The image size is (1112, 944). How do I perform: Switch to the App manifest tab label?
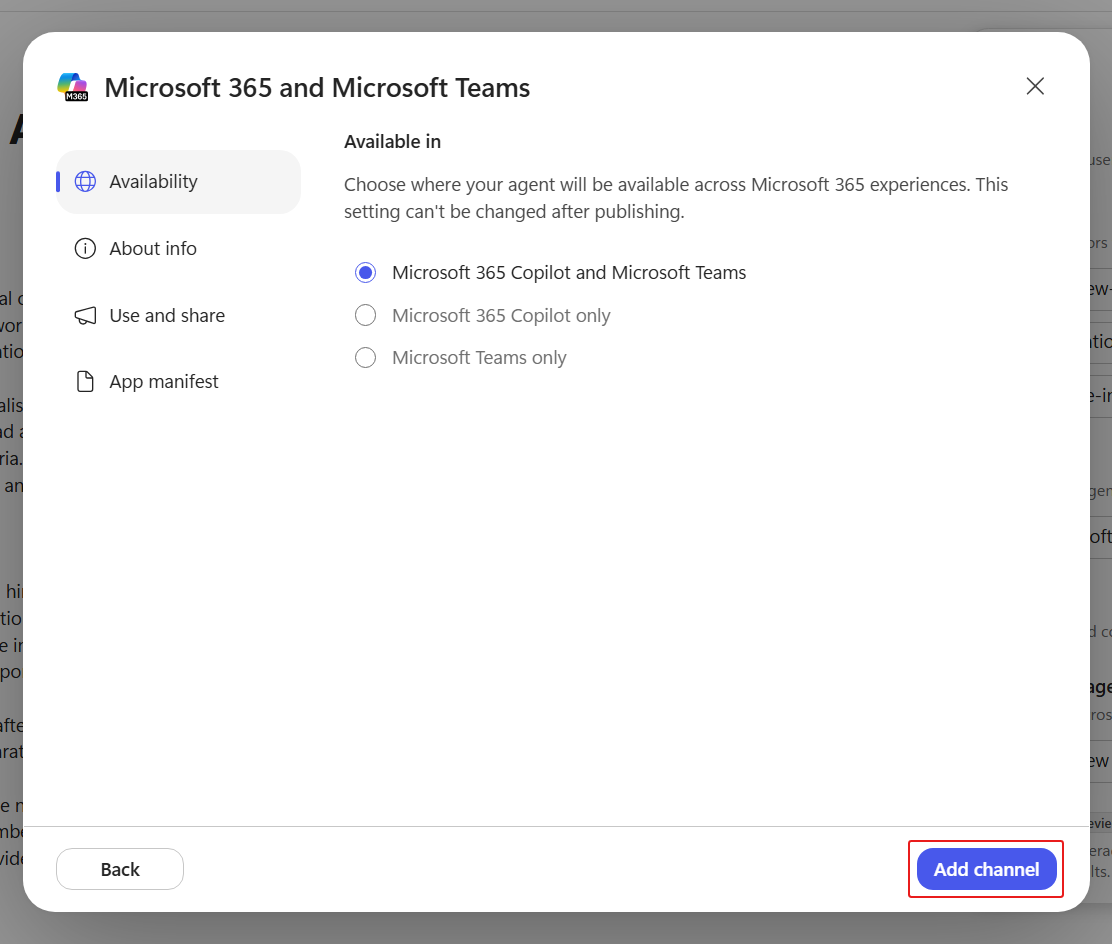(164, 382)
